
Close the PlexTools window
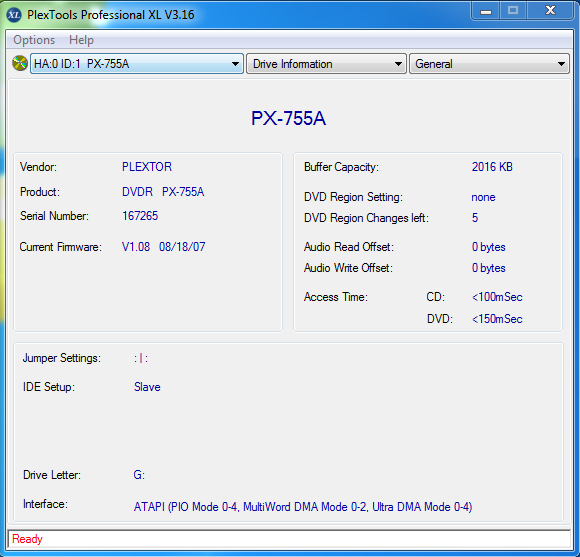click(x=550, y=11)
